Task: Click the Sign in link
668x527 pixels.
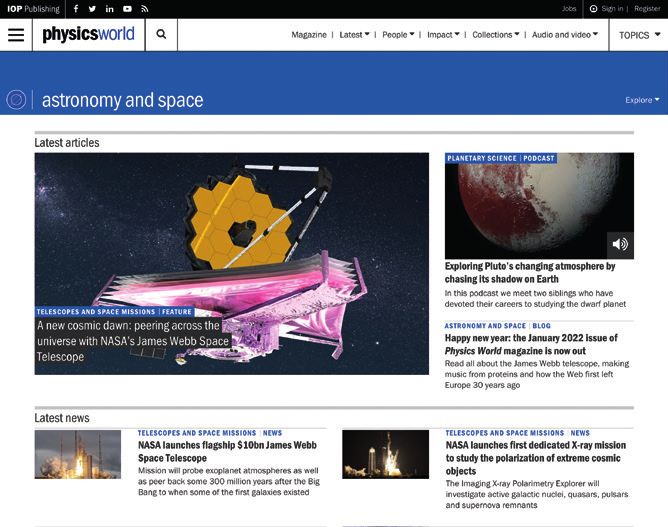Action: 612,9
